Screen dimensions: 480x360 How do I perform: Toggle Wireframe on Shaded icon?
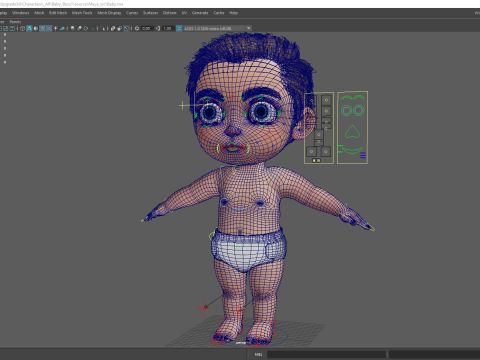(42, 28)
